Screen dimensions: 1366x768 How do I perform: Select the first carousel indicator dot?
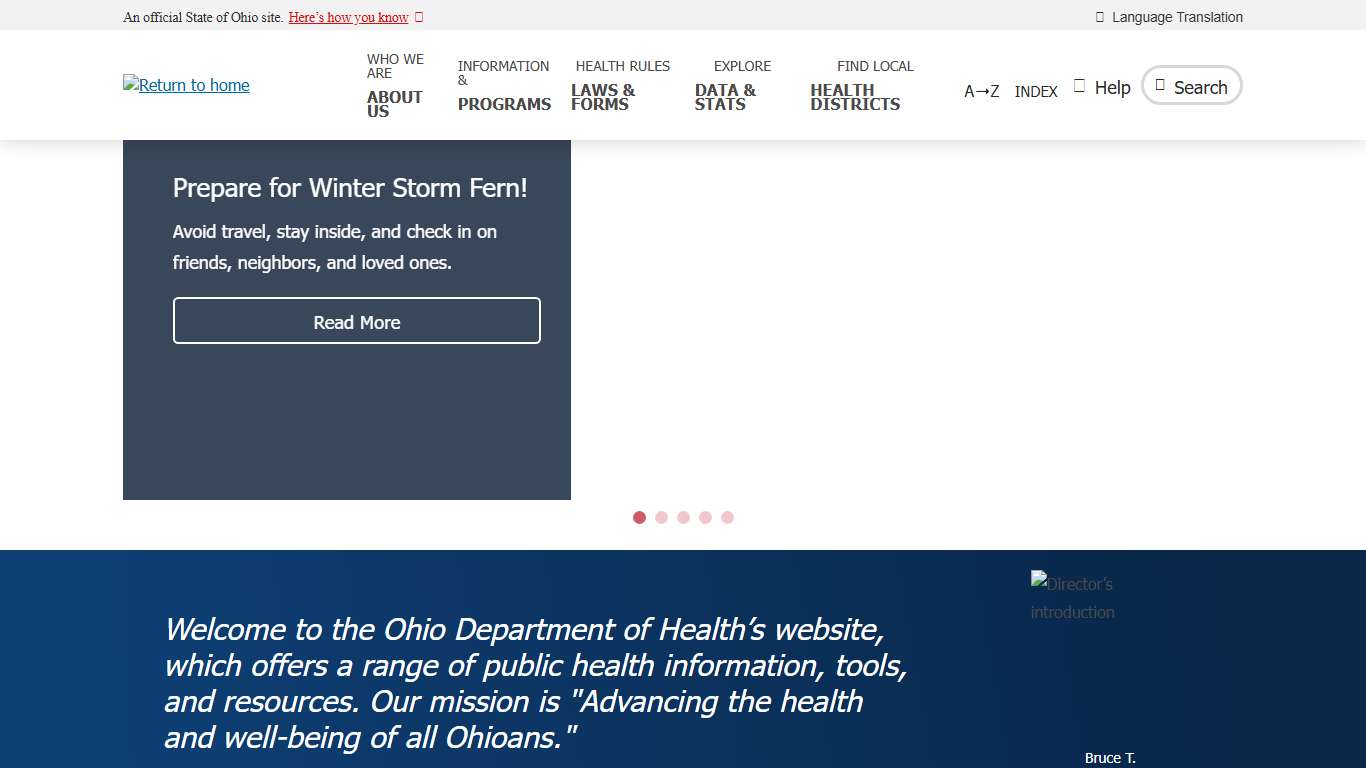click(x=639, y=517)
